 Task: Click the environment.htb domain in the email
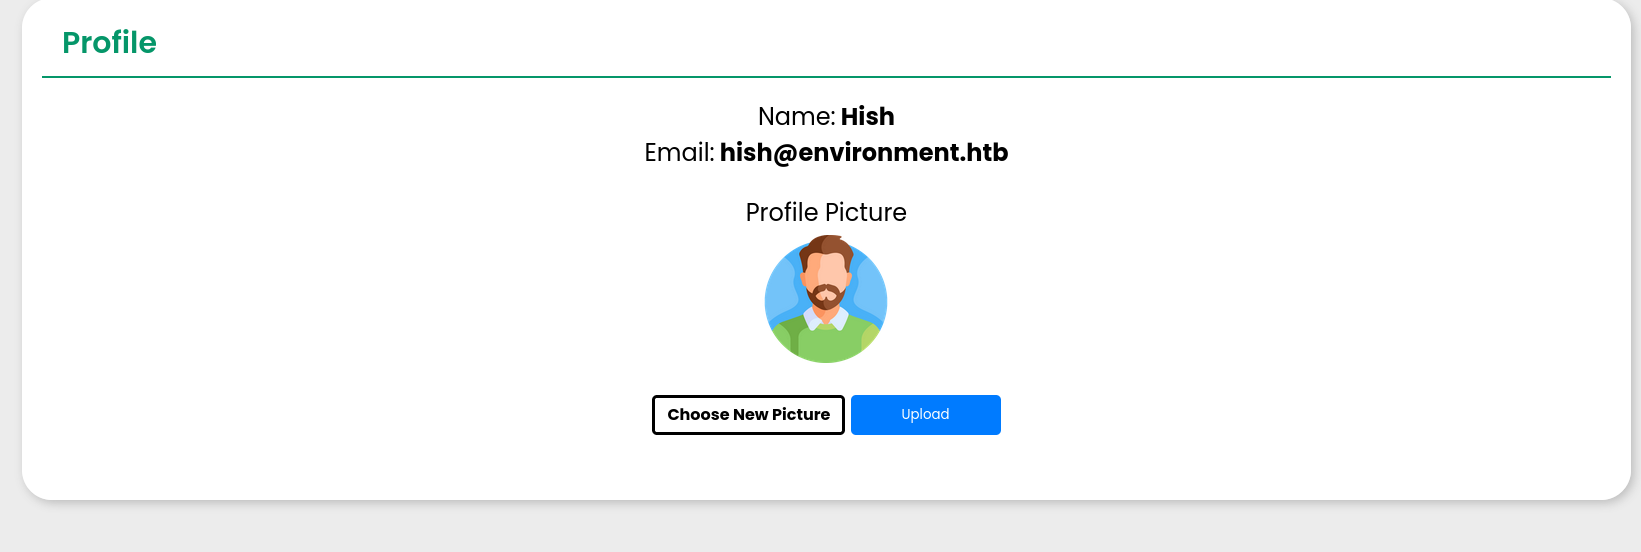(x=903, y=153)
